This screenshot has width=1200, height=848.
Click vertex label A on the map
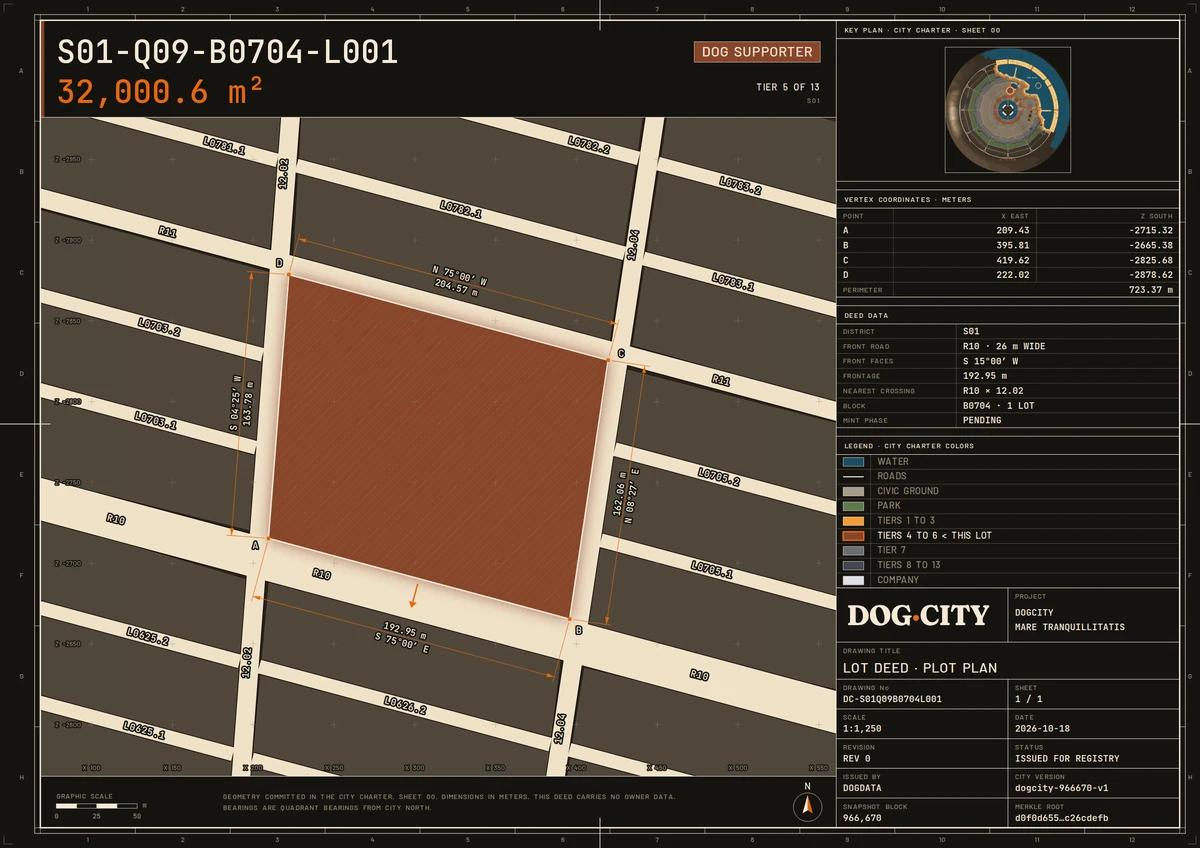coord(255,545)
